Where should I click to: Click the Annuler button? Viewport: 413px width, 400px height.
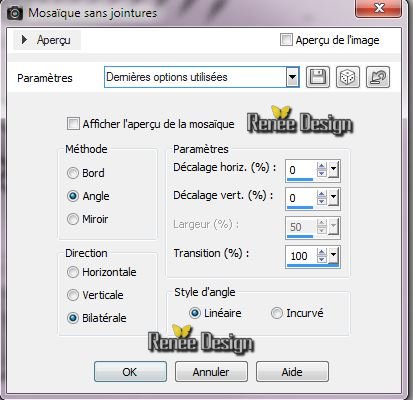(x=211, y=372)
